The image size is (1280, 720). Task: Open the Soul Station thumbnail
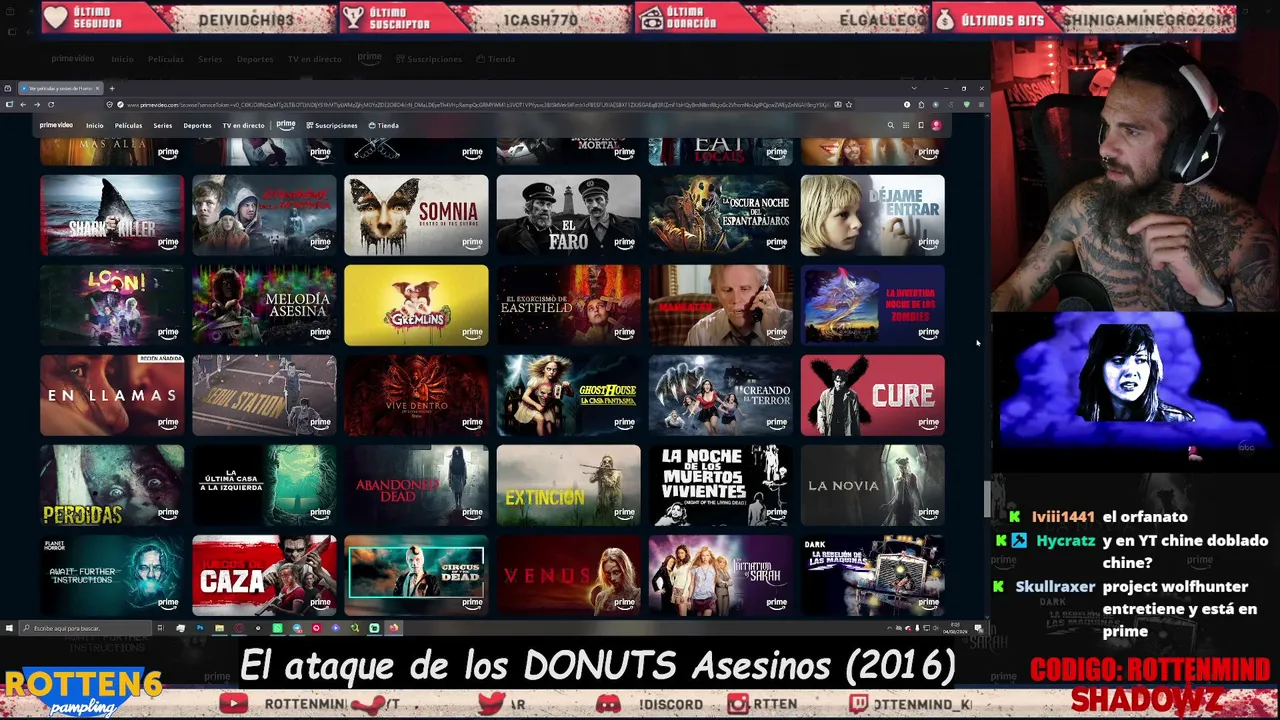point(264,395)
